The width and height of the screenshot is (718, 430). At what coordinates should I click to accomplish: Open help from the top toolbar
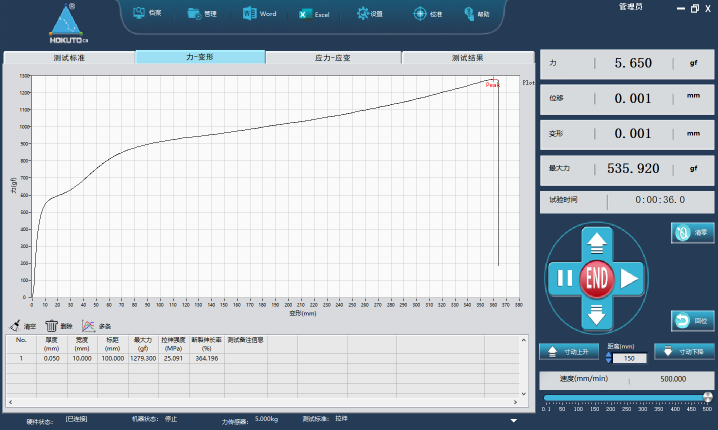coord(469,14)
